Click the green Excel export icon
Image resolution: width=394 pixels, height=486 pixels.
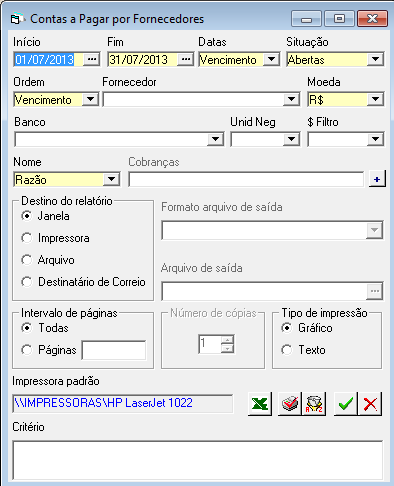point(260,404)
